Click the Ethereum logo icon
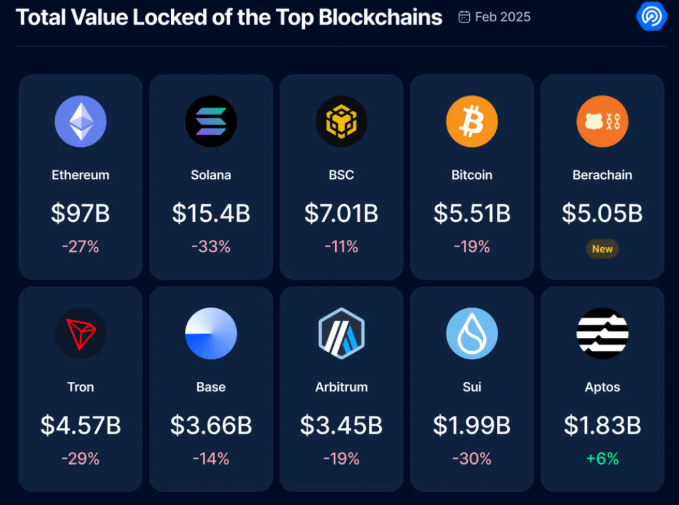679x505 pixels. coord(80,122)
